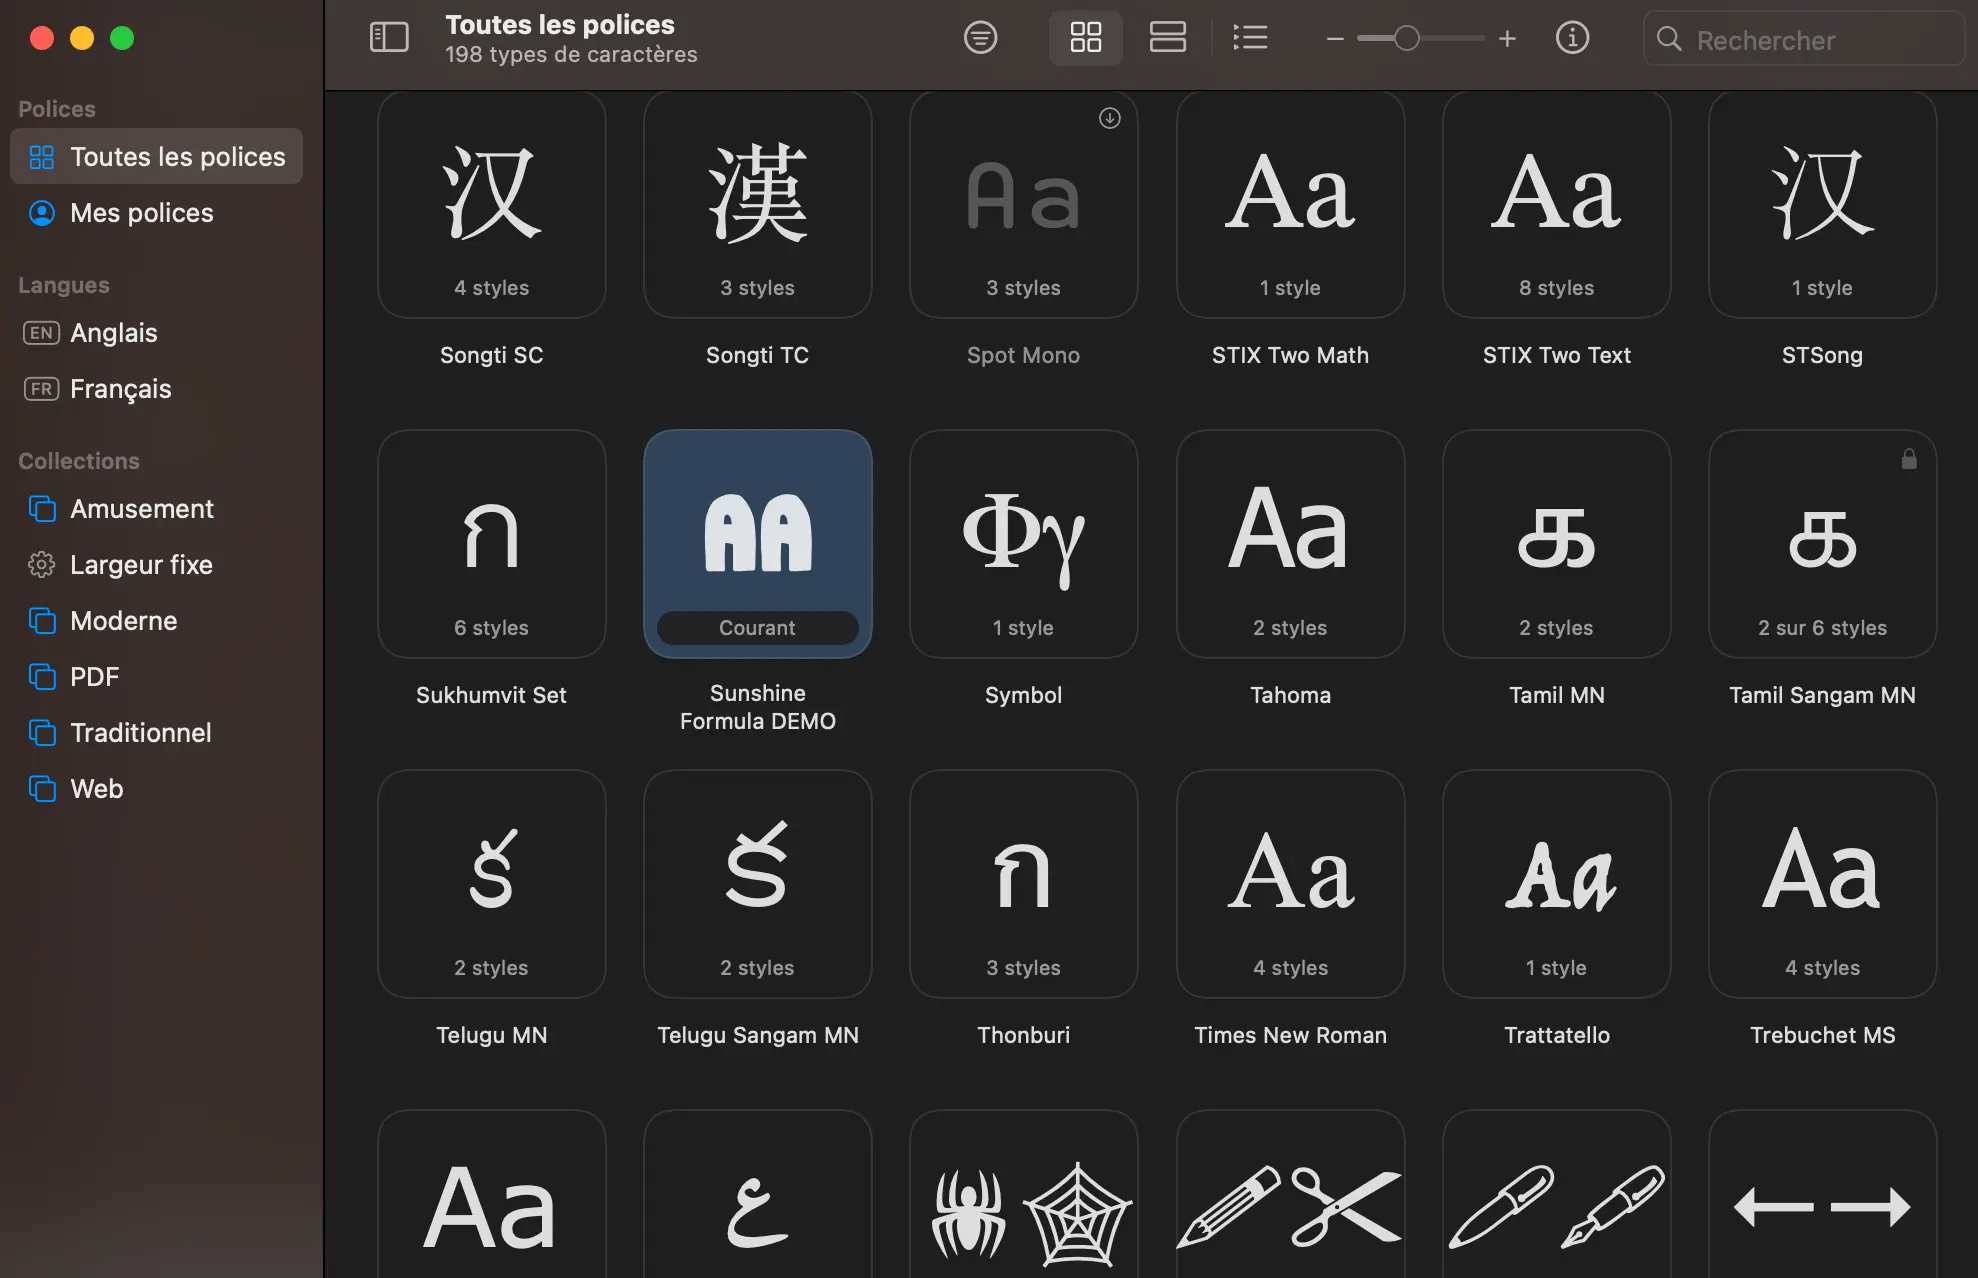The height and width of the screenshot is (1278, 1978).
Task: Select the Spot Mono font tile
Action: 1023,205
